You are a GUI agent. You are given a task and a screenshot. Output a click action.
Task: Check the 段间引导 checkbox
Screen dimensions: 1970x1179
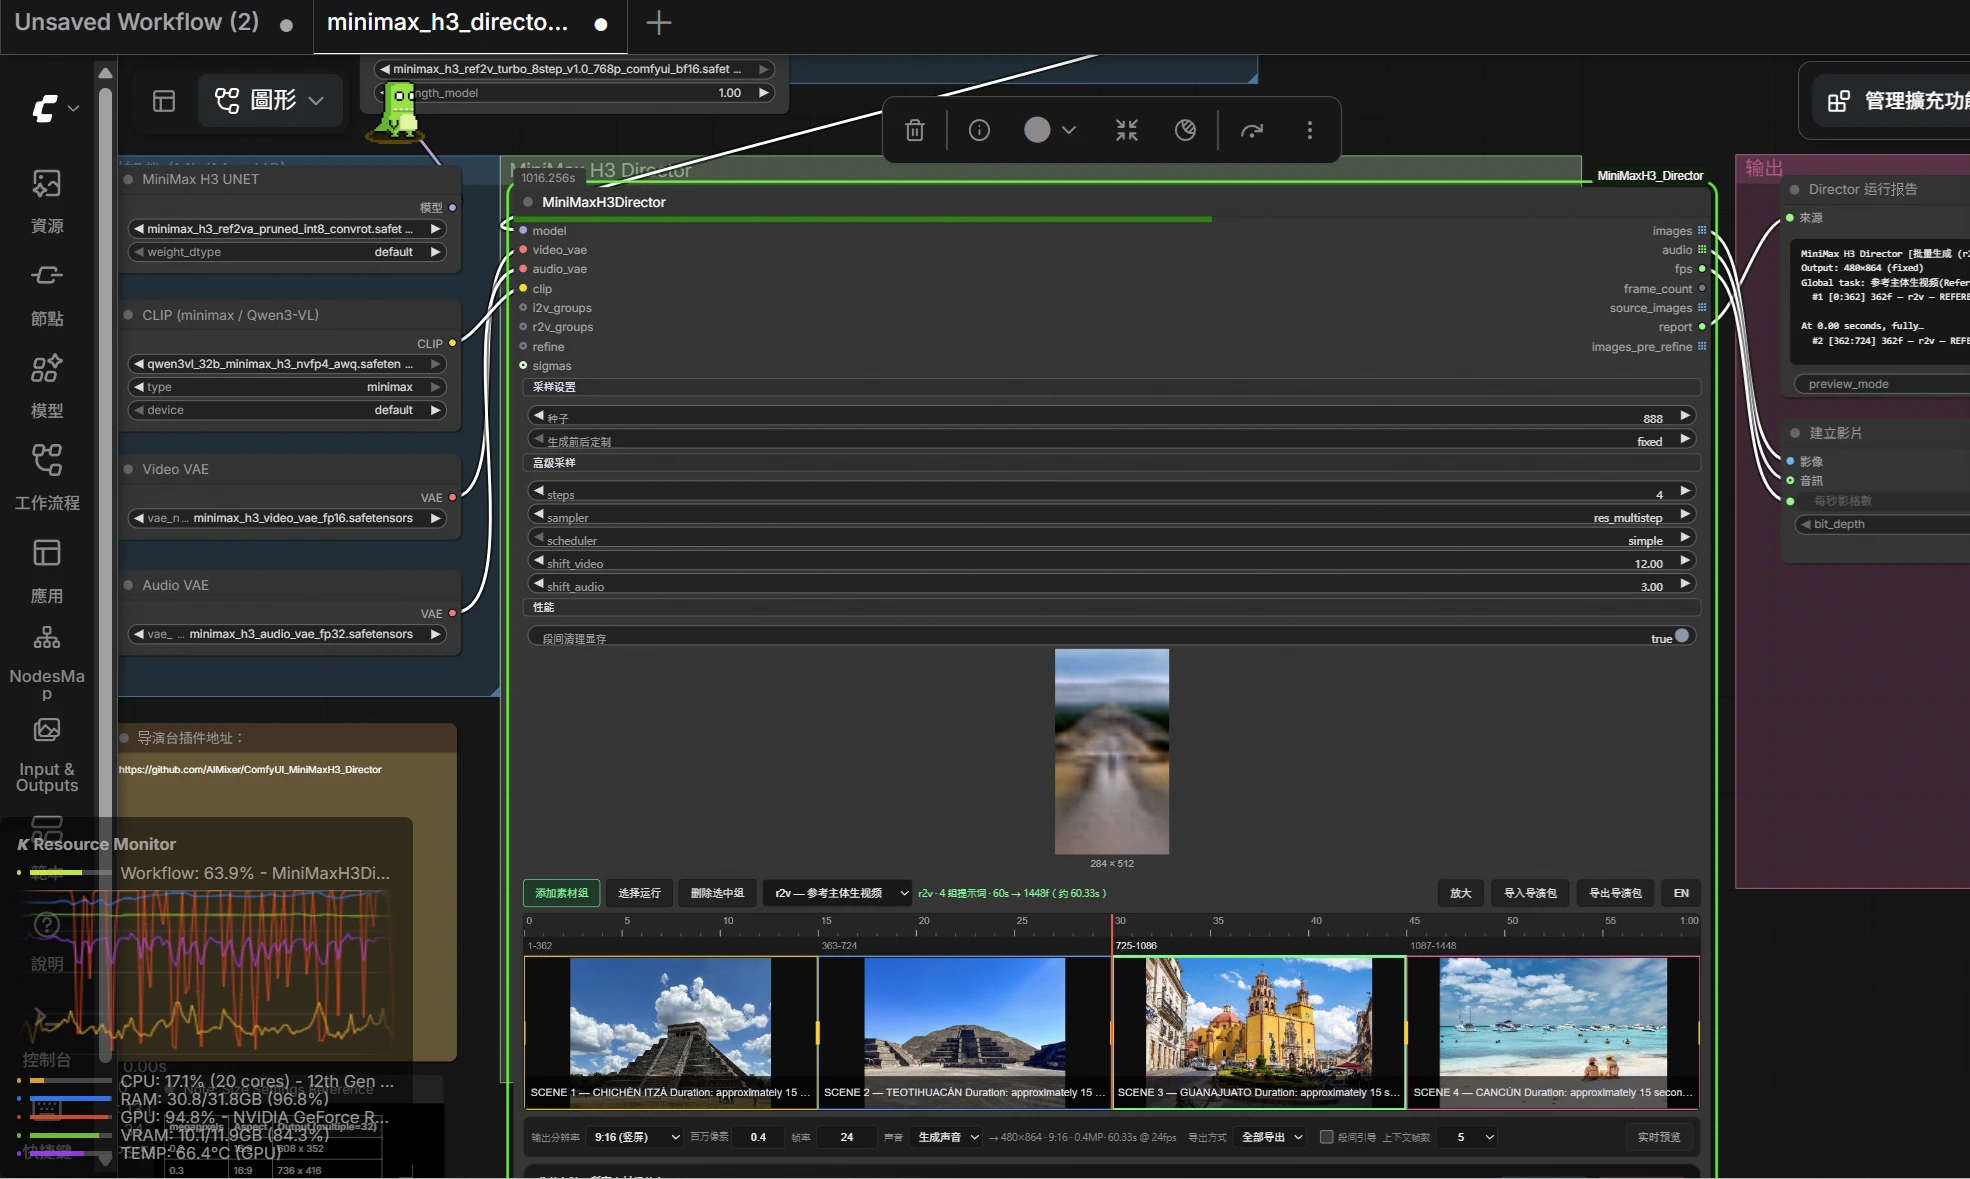tap(1327, 1137)
